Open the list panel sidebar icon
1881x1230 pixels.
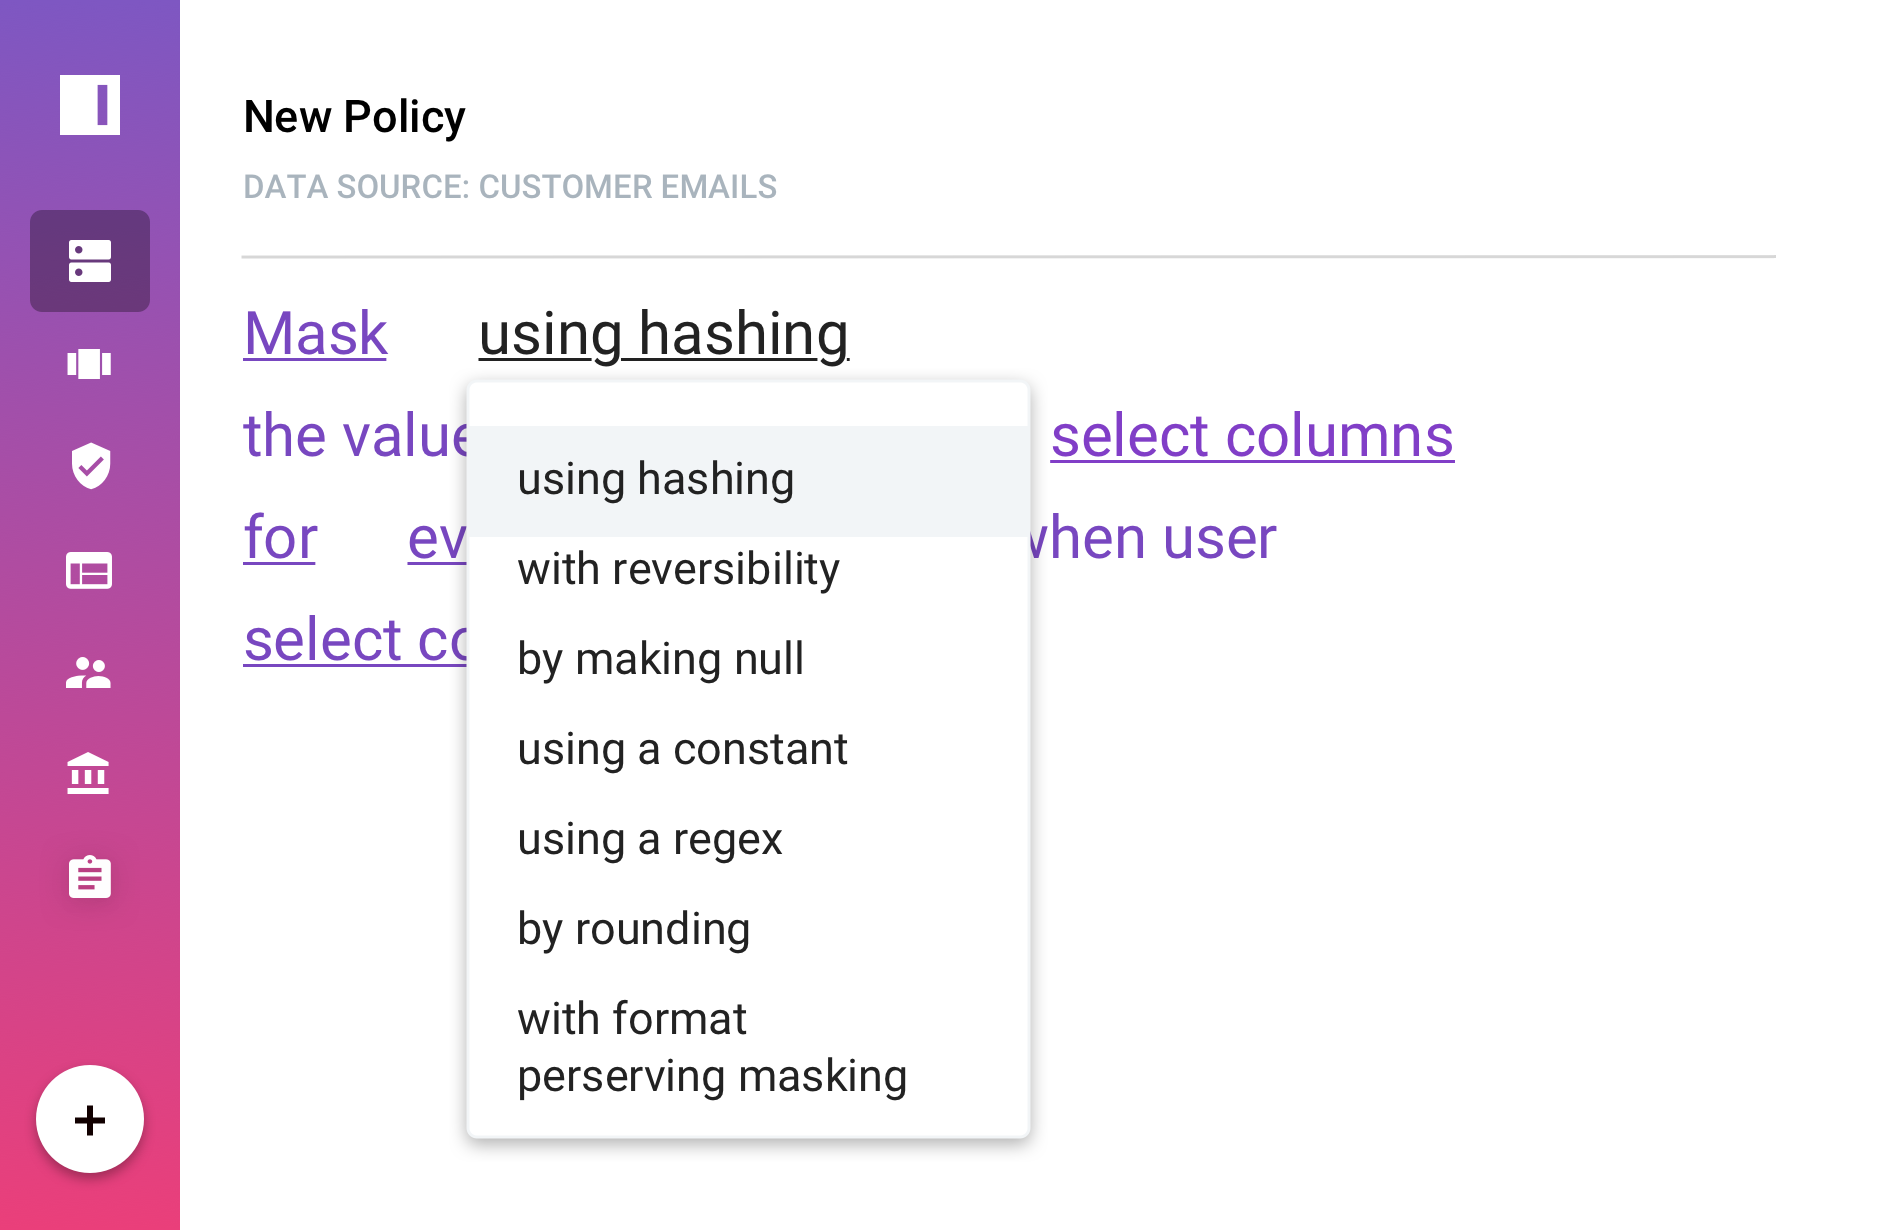tap(90, 571)
